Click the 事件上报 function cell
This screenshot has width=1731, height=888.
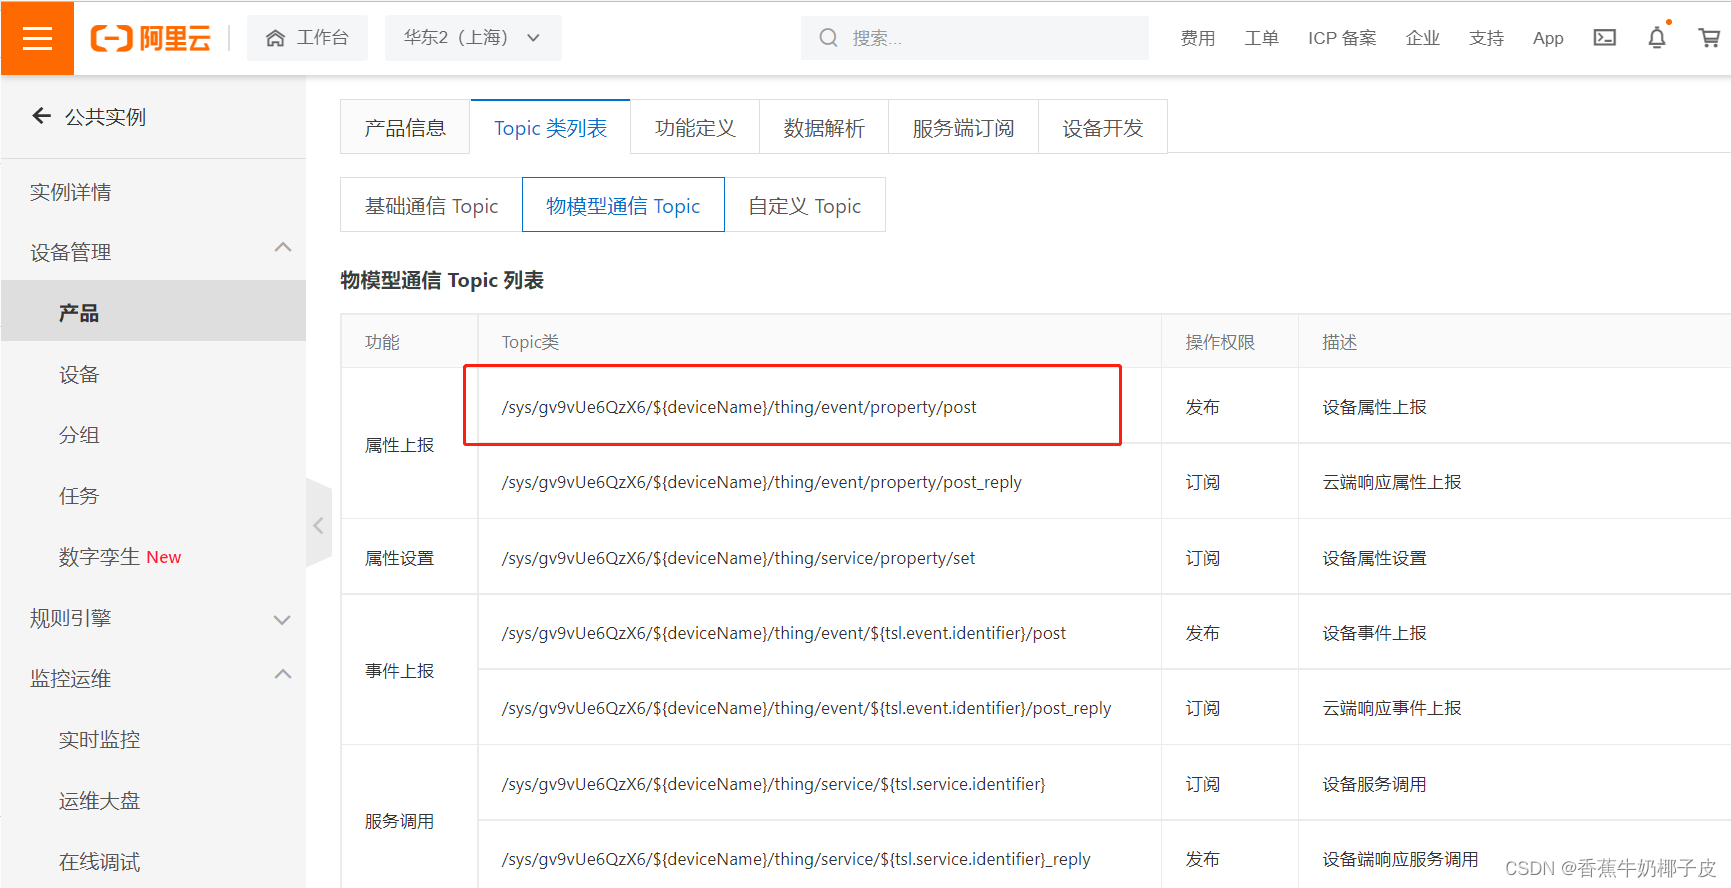pos(399,671)
